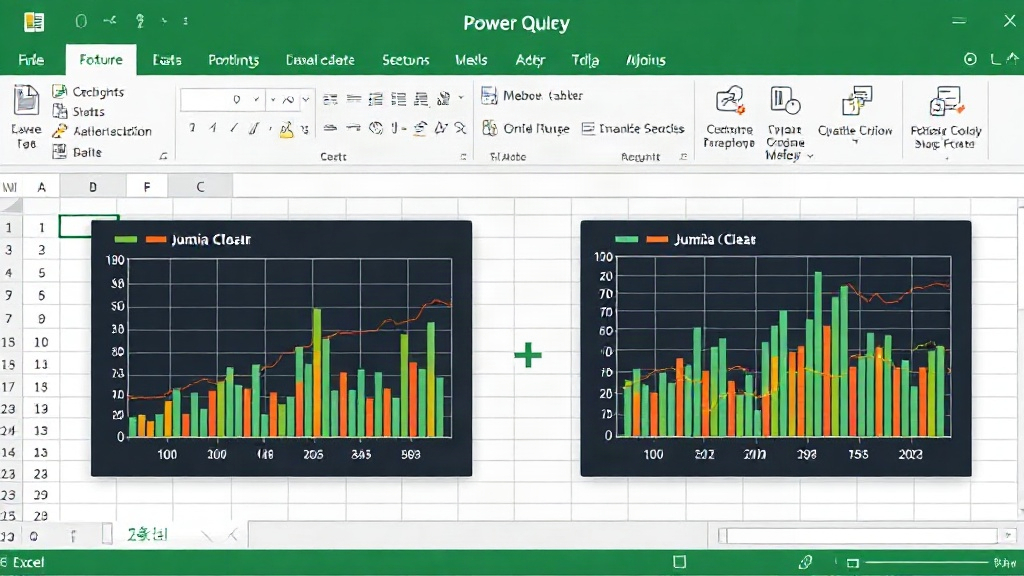
Task: Switch to the Daval cdate ribbon tab
Action: click(320, 60)
